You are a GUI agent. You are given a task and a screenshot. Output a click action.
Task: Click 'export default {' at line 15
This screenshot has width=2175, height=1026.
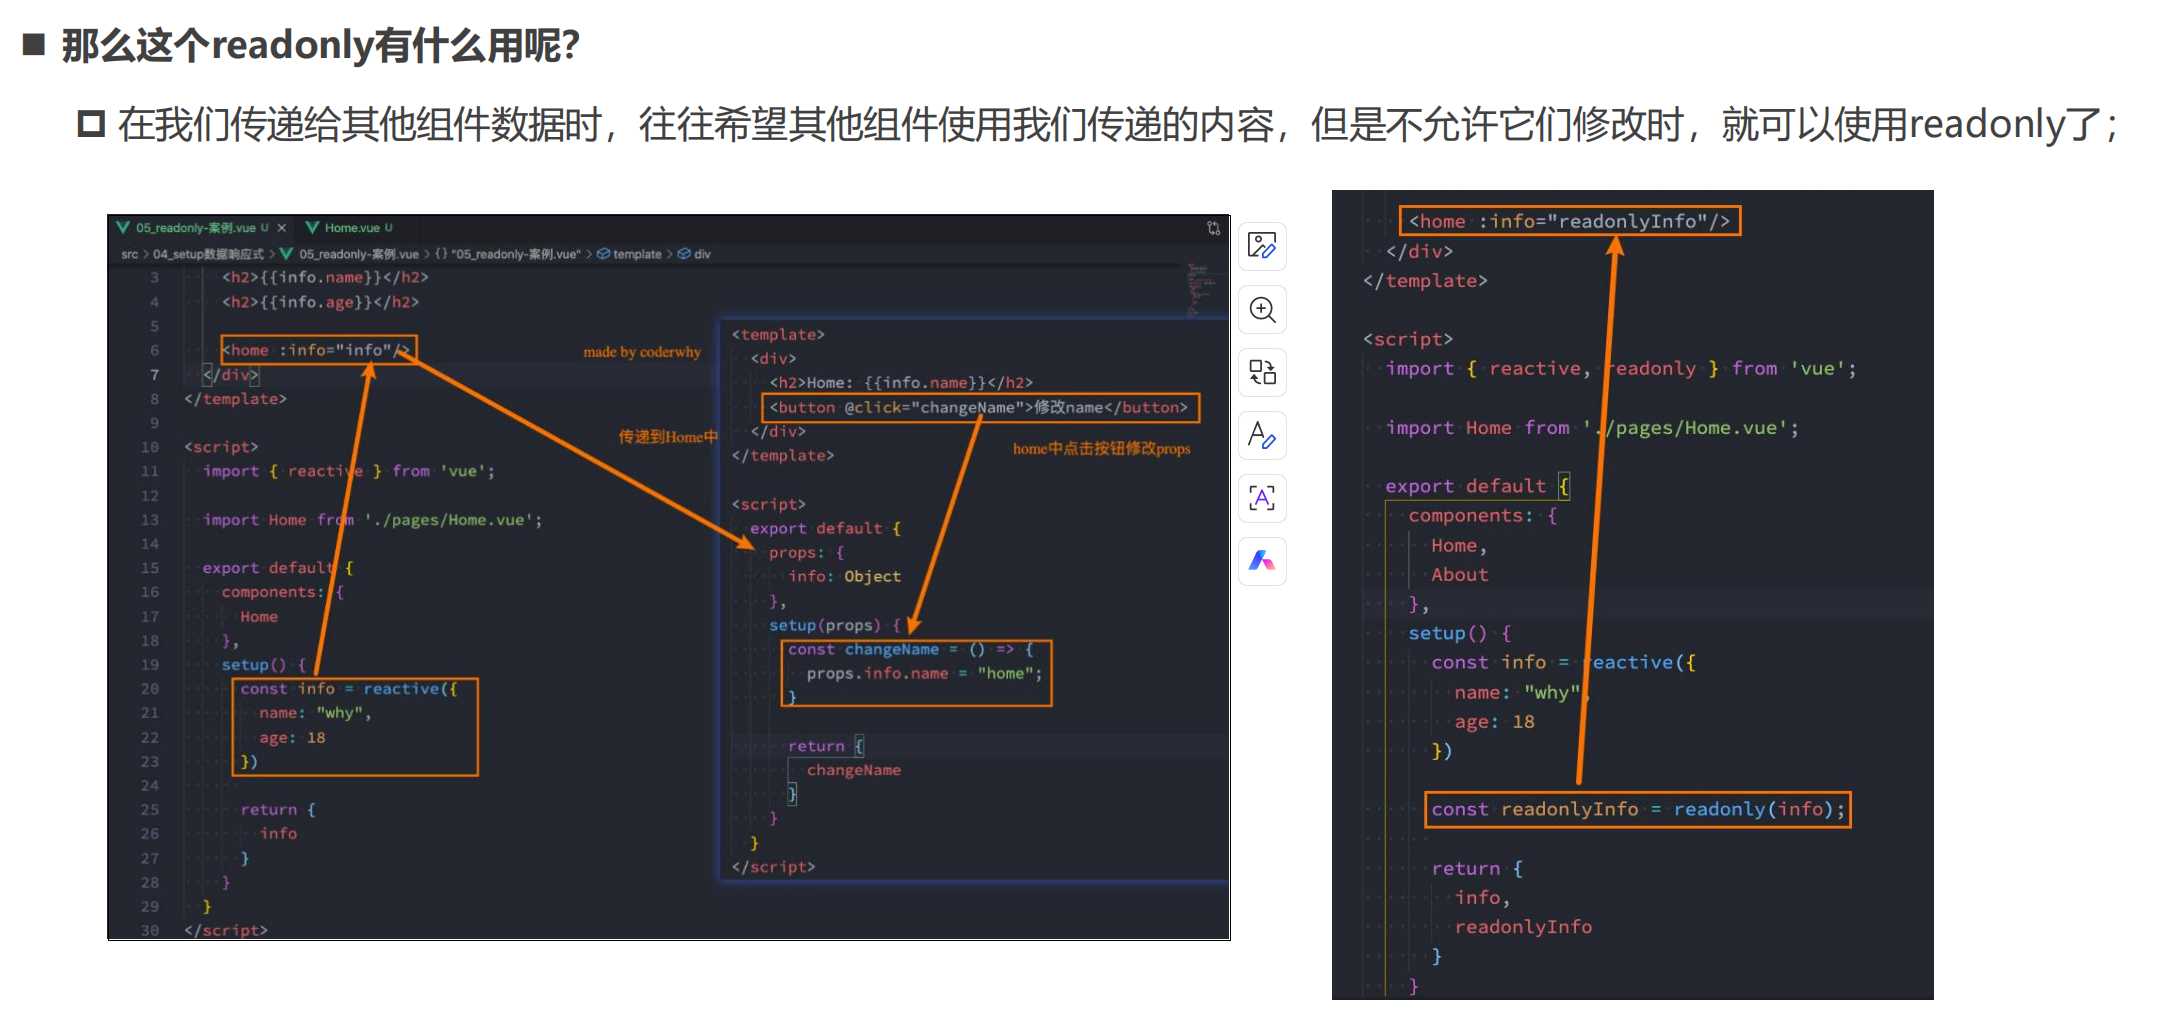[277, 568]
